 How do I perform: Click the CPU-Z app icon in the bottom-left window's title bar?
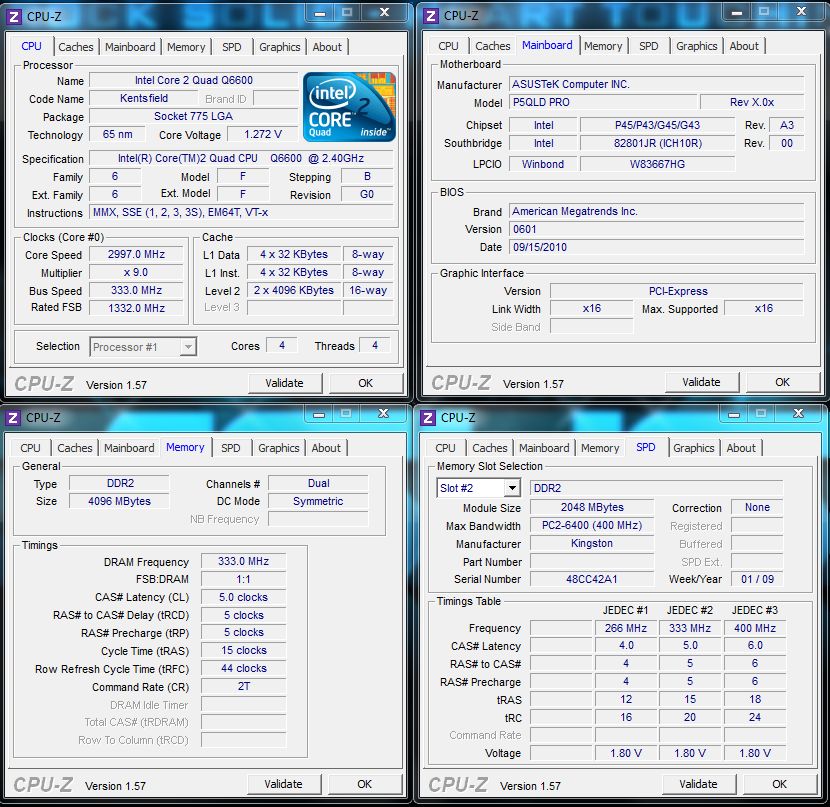click(x=13, y=418)
